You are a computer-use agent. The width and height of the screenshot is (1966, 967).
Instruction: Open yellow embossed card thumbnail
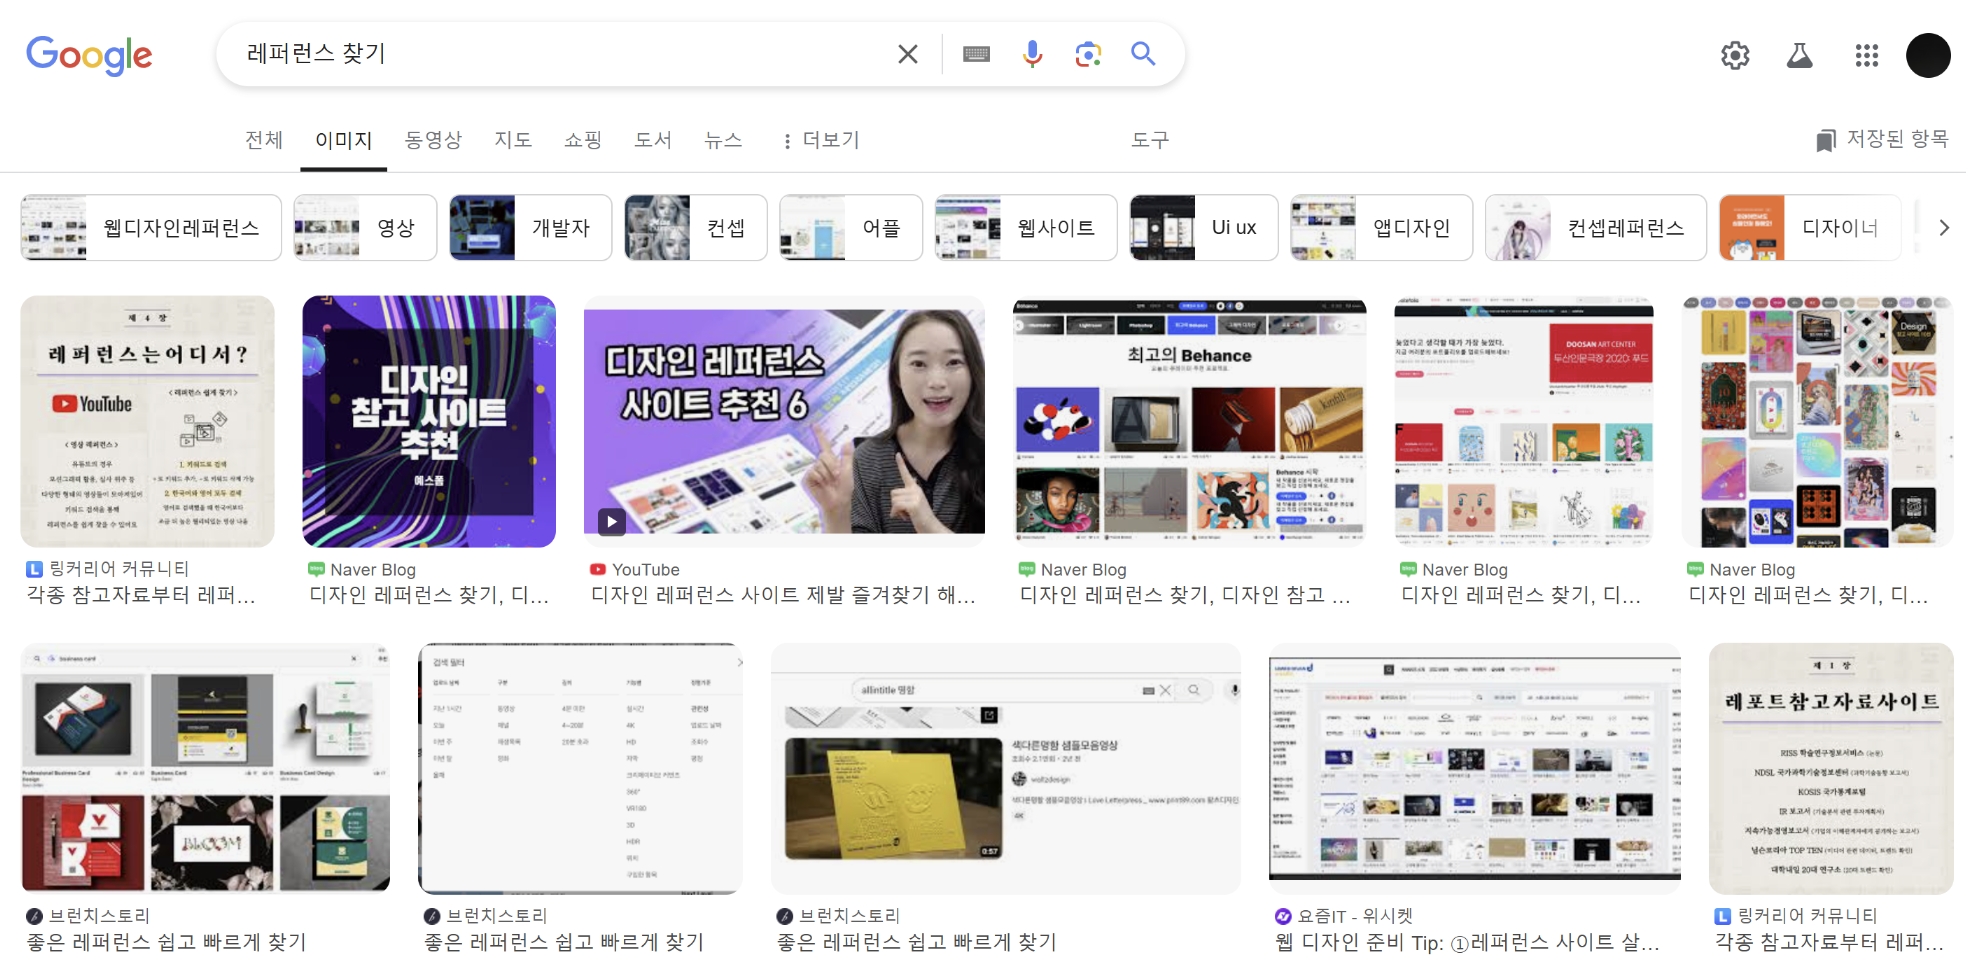1006,768
